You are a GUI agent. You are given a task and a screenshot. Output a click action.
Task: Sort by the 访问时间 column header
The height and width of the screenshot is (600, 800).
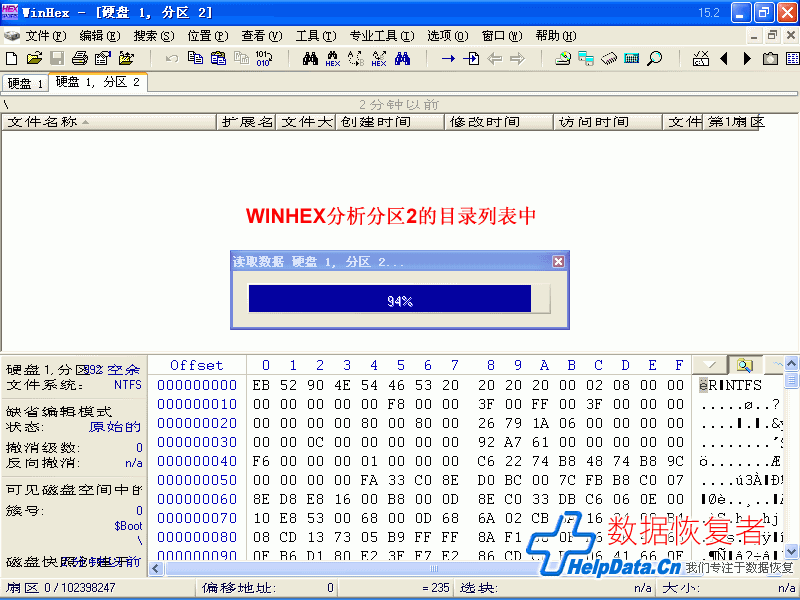[x=608, y=122]
